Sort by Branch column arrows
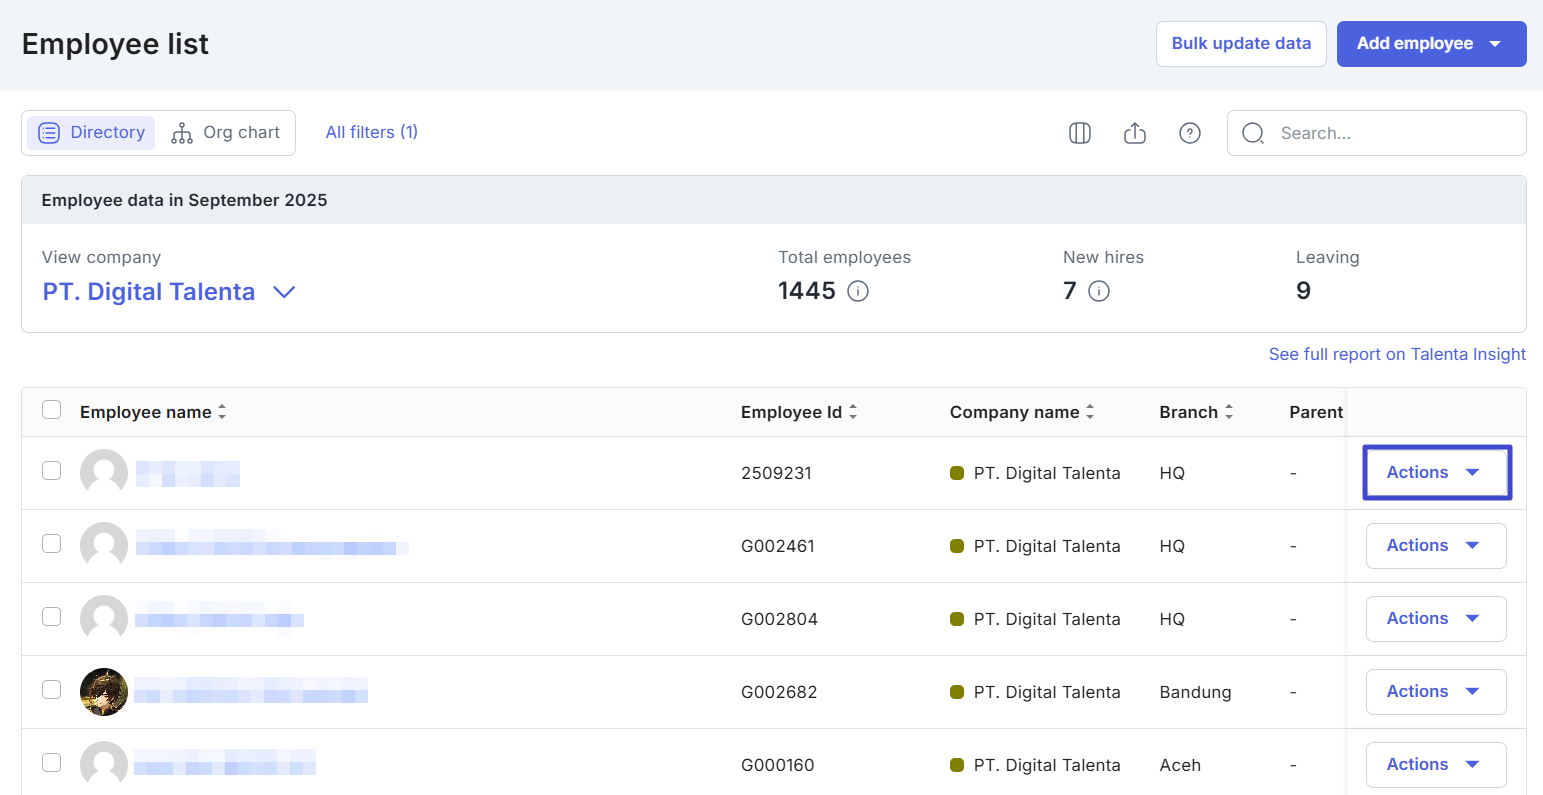The image size is (1543, 795). click(x=1229, y=412)
